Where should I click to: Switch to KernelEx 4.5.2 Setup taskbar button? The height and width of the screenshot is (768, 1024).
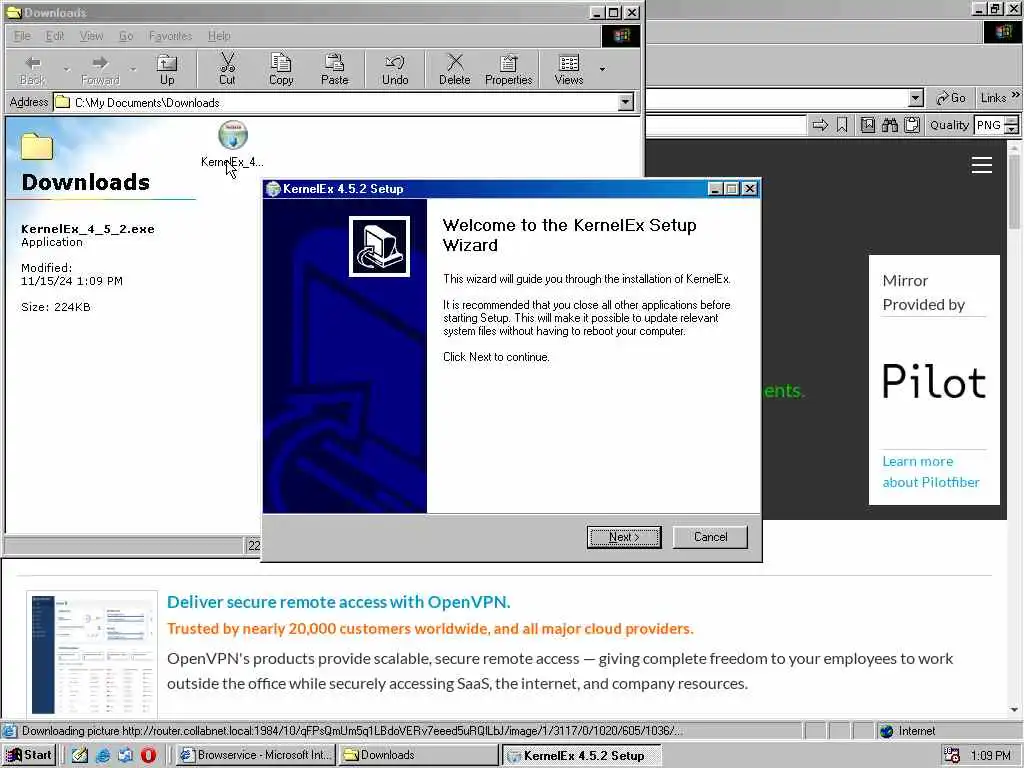(x=582, y=756)
